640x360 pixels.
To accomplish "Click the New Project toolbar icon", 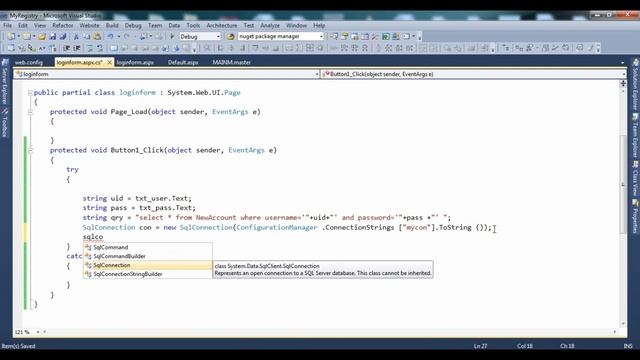I will pos(11,36).
